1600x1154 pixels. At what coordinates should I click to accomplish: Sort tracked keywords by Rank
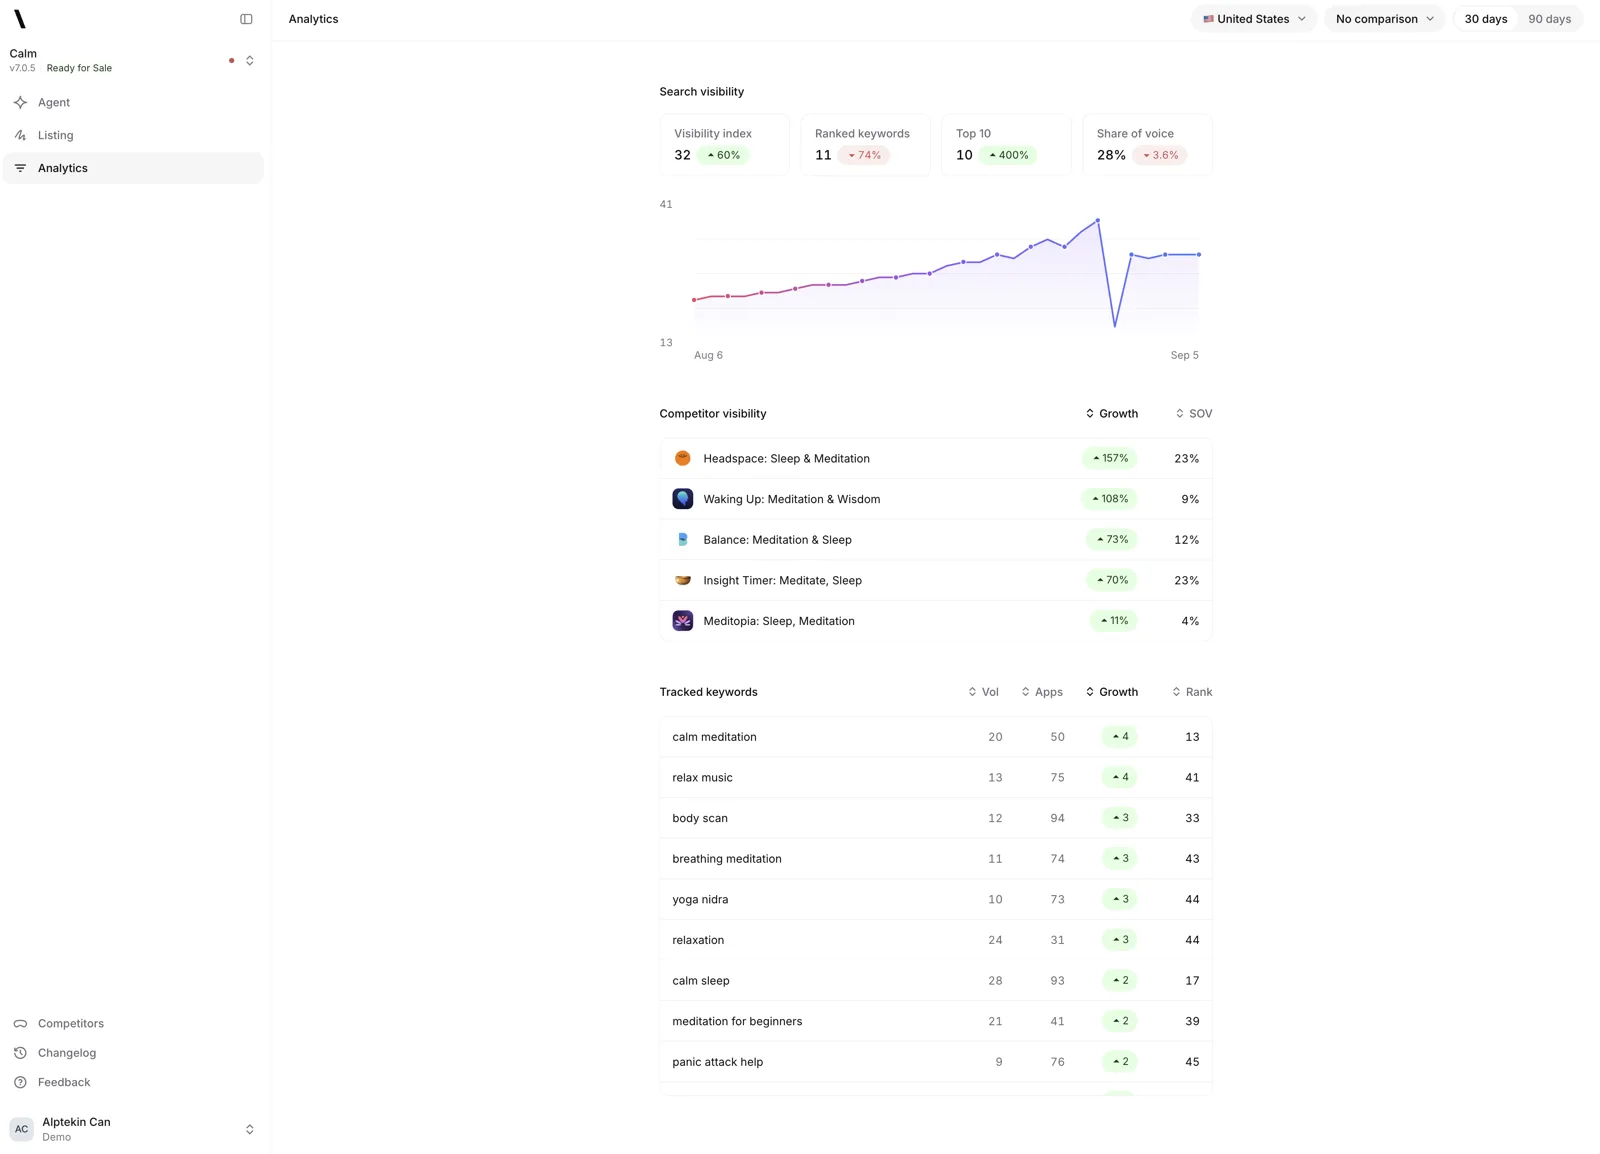click(1192, 692)
